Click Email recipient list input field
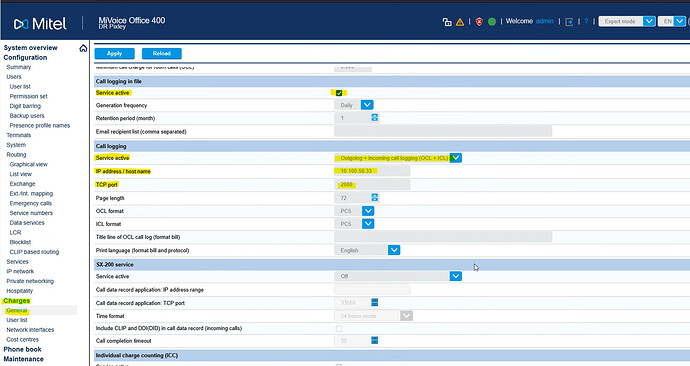 click(443, 131)
